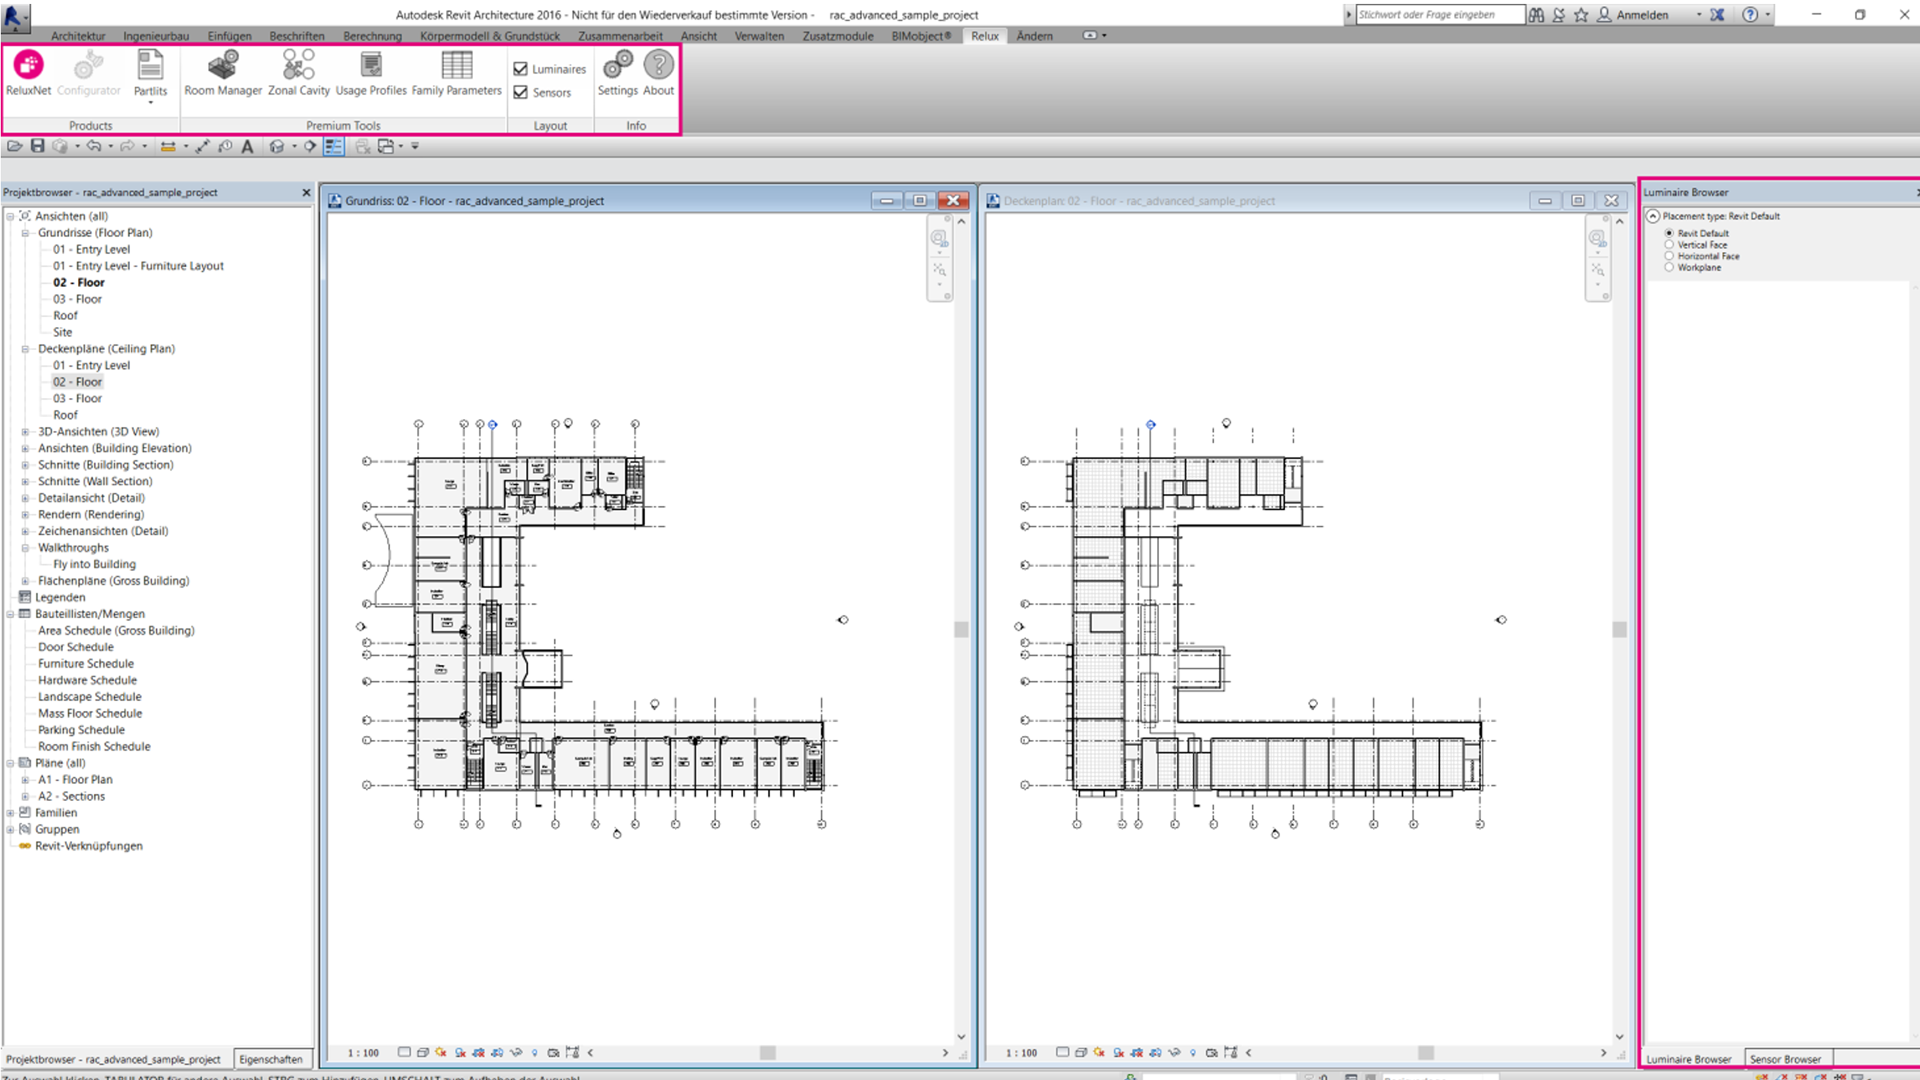Click horizontal scrollbar thumb in Deckenplan view
The image size is (1920, 1080).
[1426, 1053]
